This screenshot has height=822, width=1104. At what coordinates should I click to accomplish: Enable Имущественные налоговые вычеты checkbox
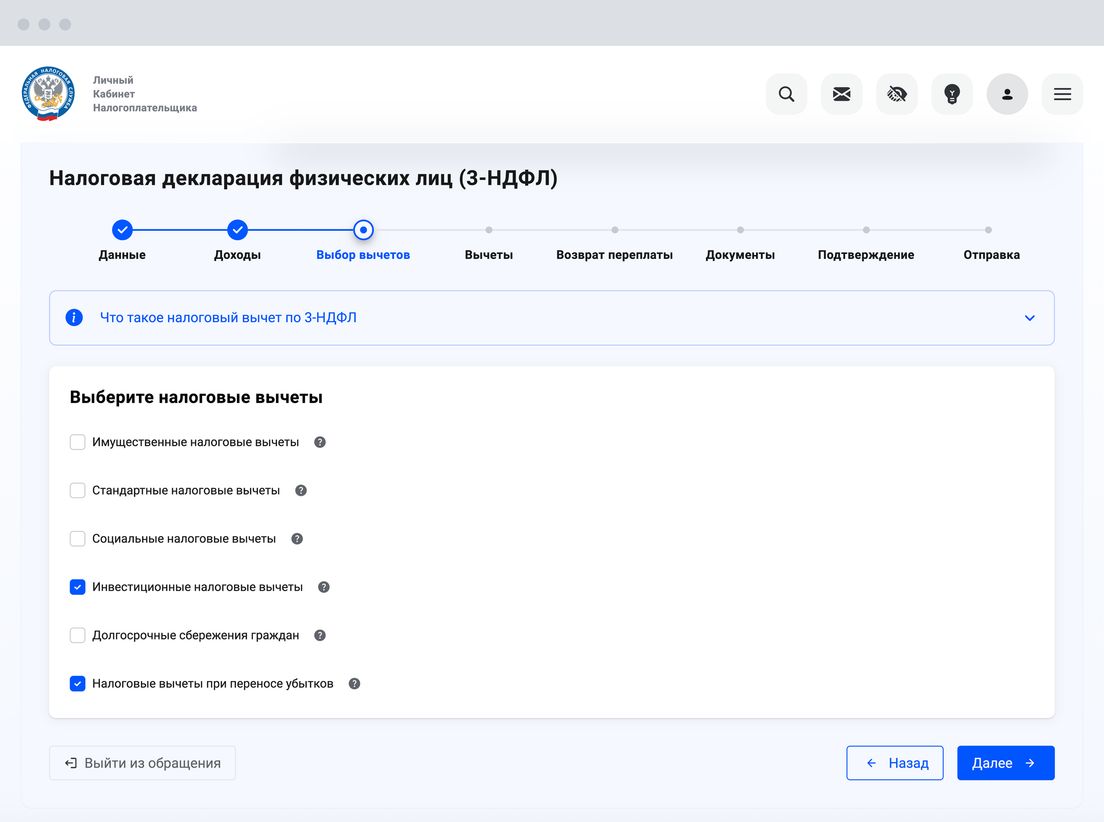pos(77,442)
